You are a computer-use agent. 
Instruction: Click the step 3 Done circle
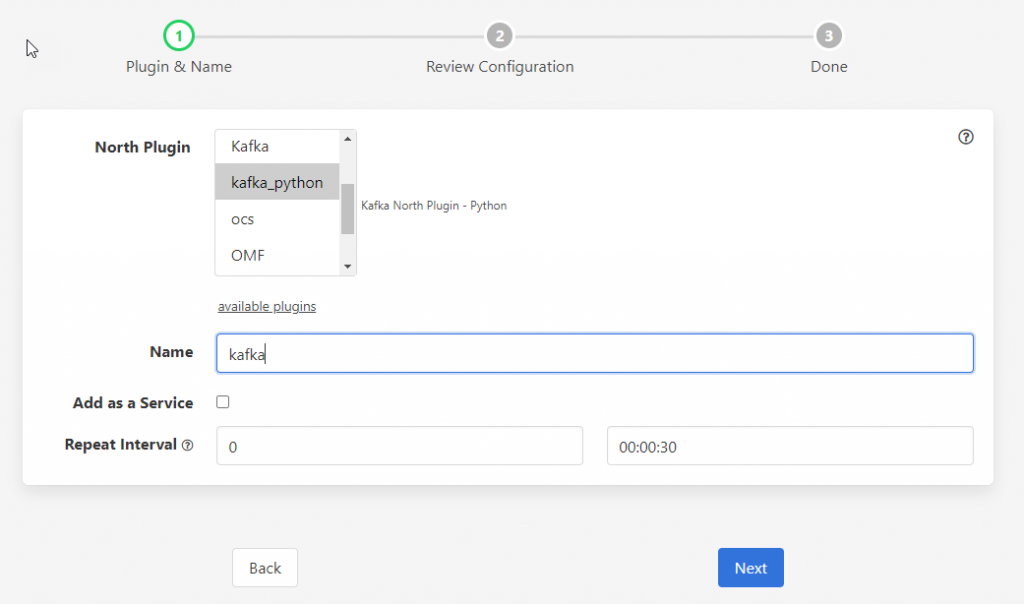(829, 36)
